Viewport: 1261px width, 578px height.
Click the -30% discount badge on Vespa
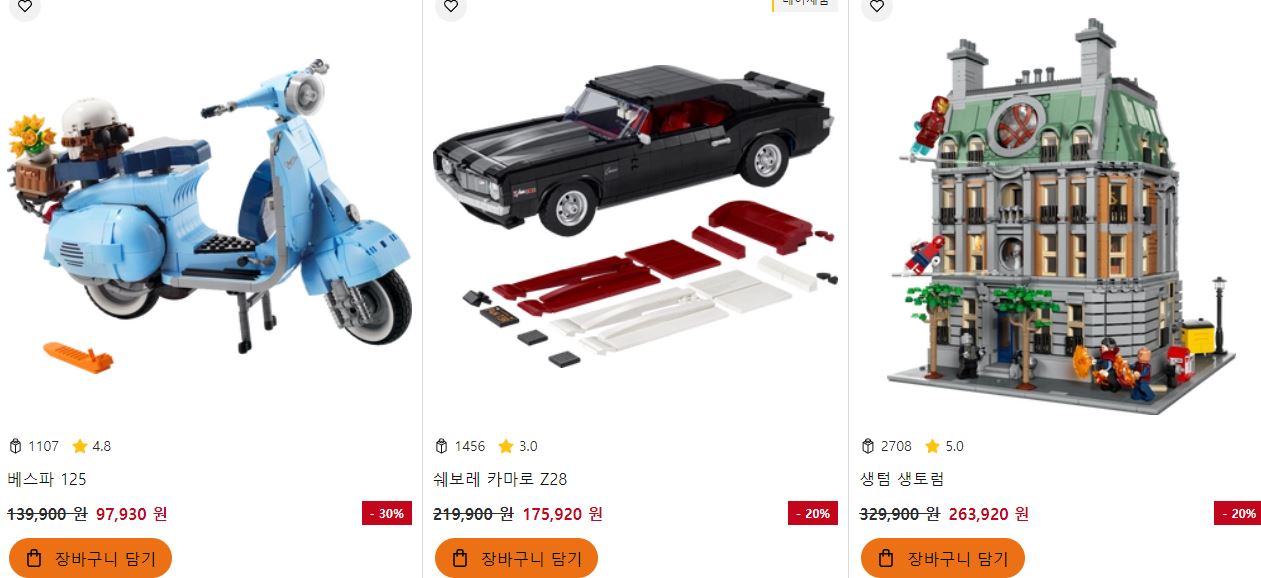click(x=387, y=514)
